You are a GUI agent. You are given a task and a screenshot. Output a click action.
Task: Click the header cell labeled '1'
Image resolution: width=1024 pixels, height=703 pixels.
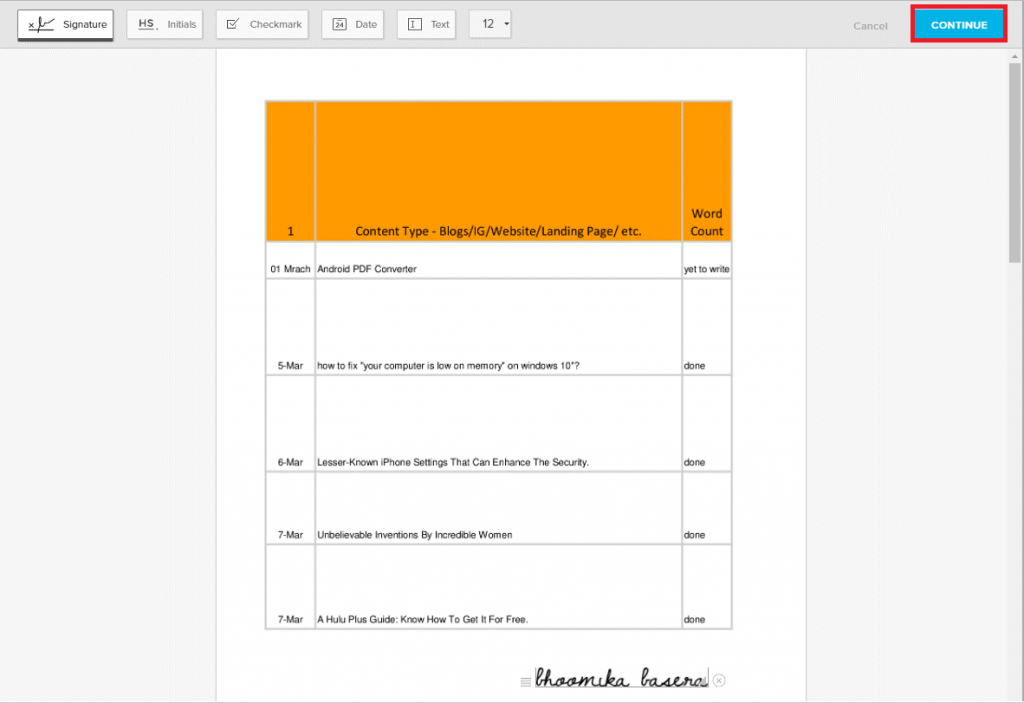coord(290,172)
